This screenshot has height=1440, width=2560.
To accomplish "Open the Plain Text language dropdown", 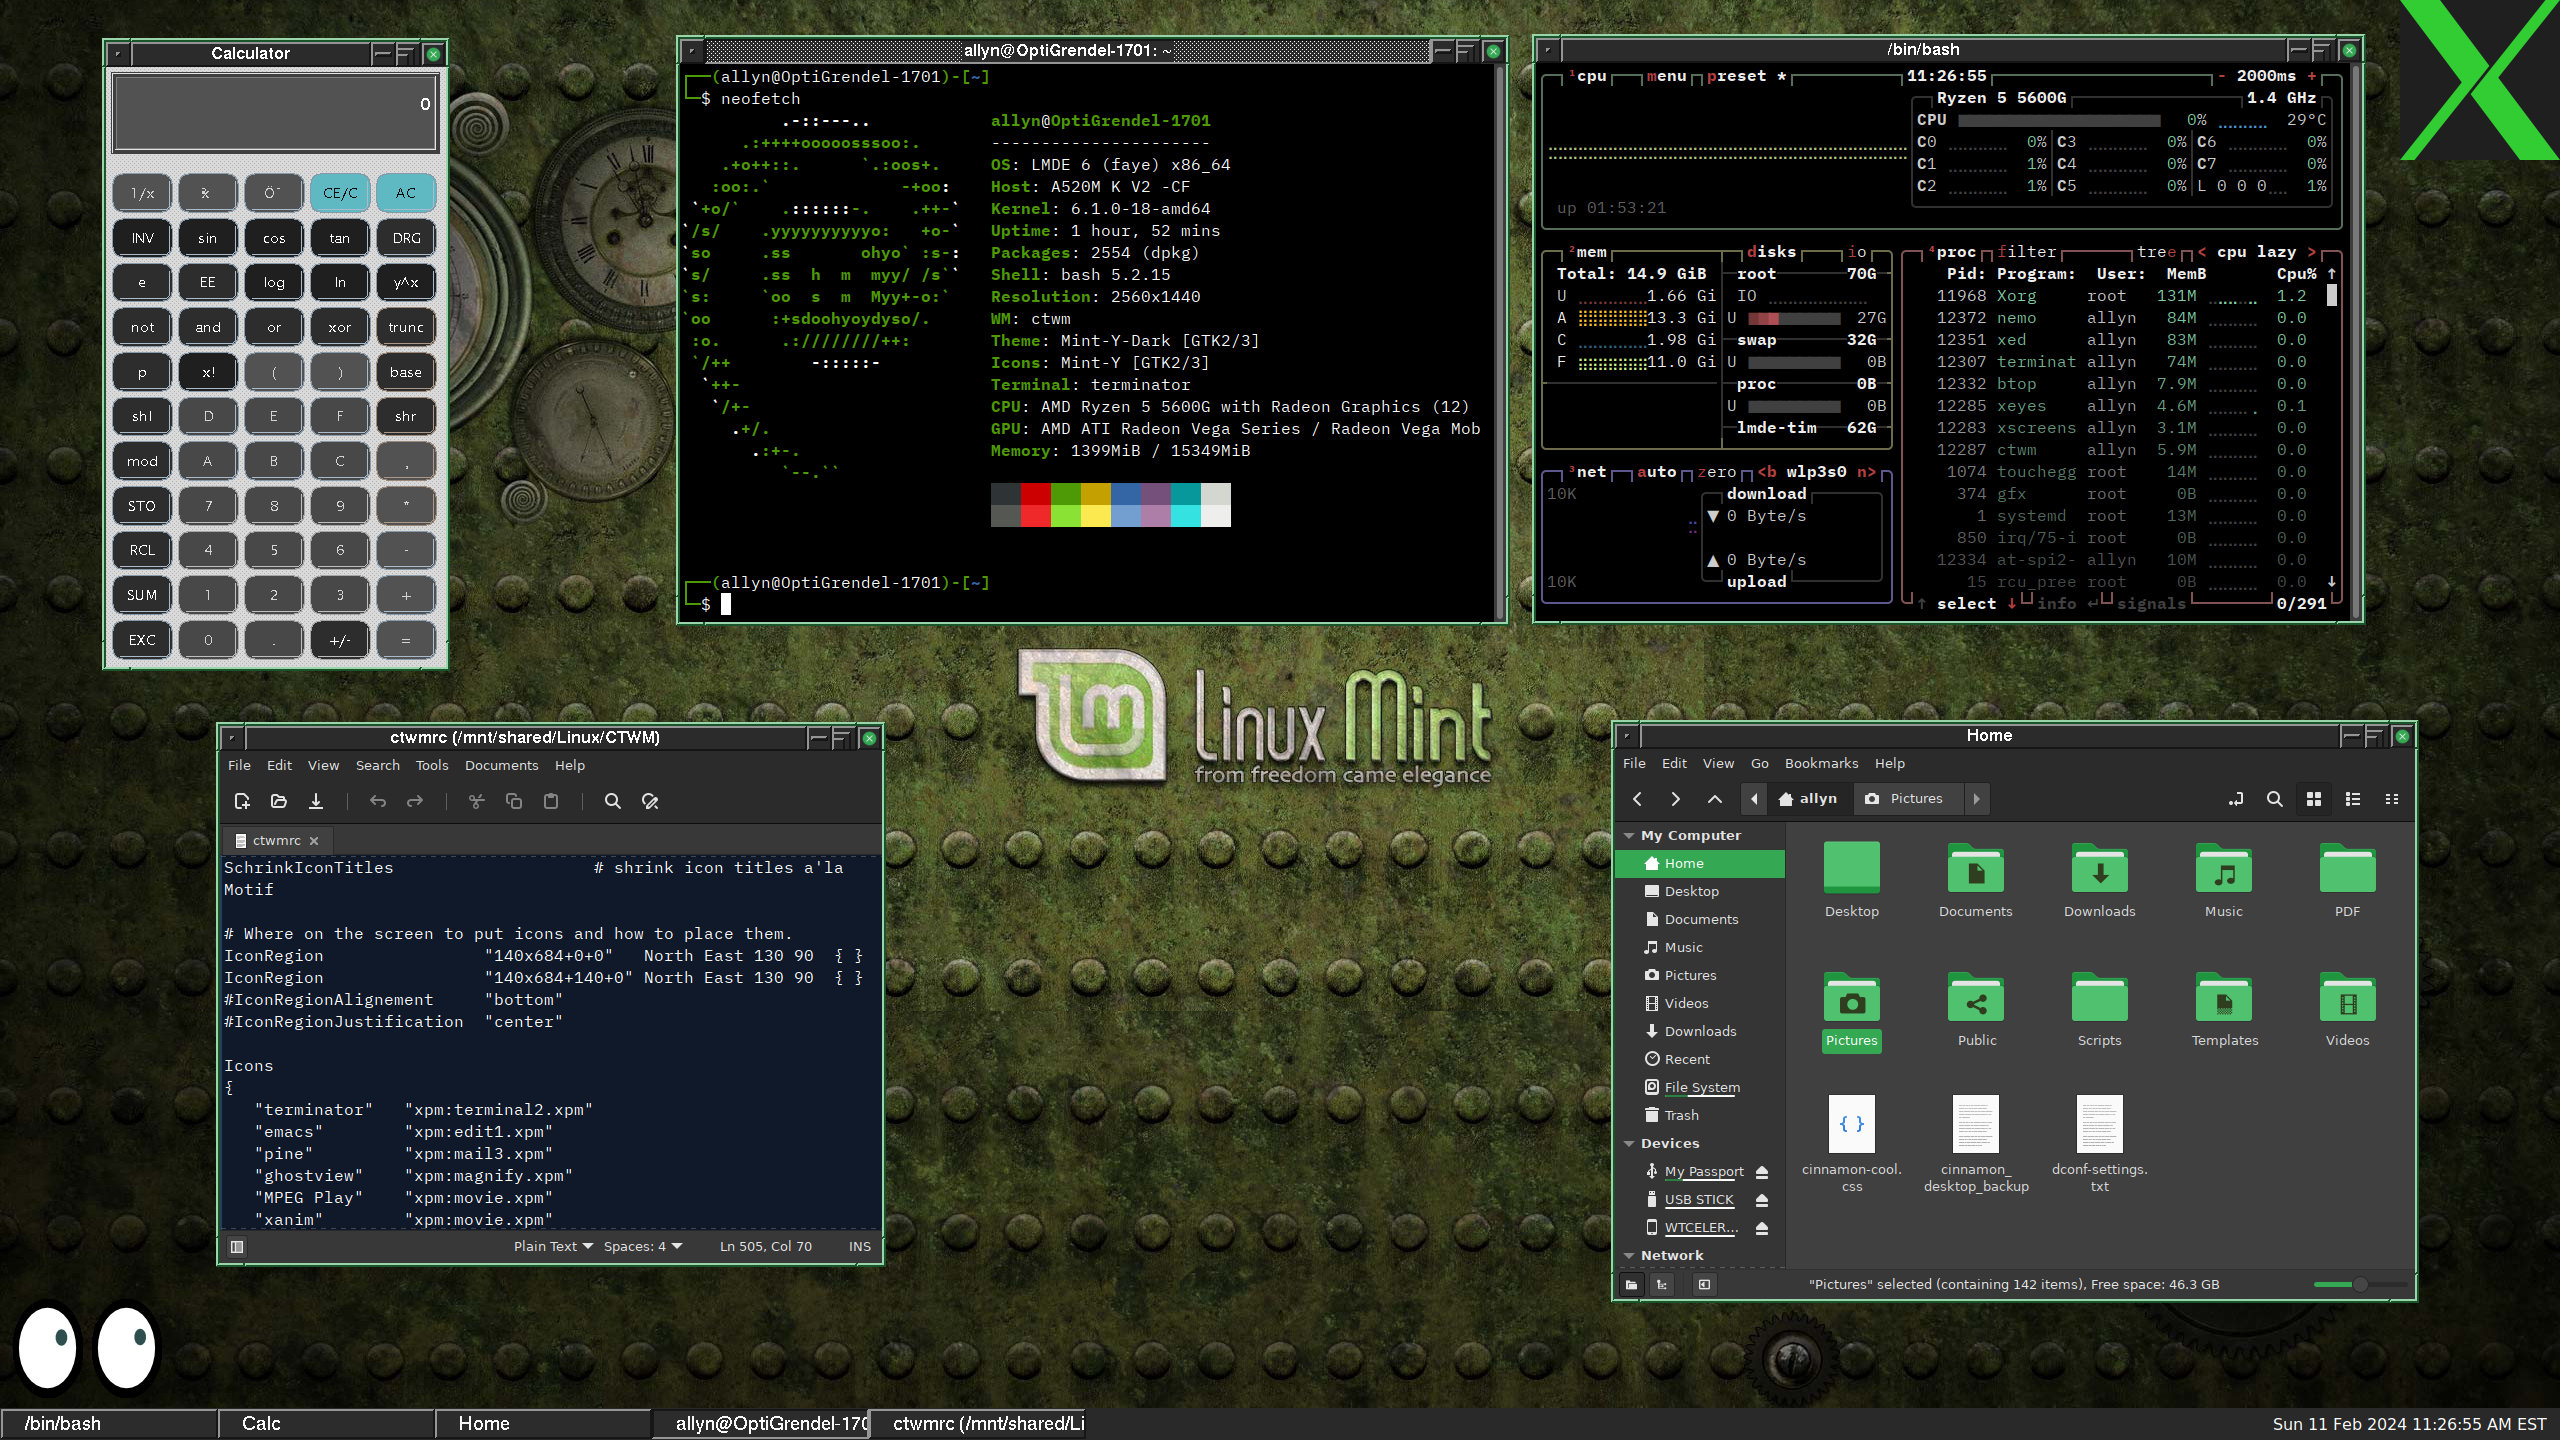I will click(553, 1246).
